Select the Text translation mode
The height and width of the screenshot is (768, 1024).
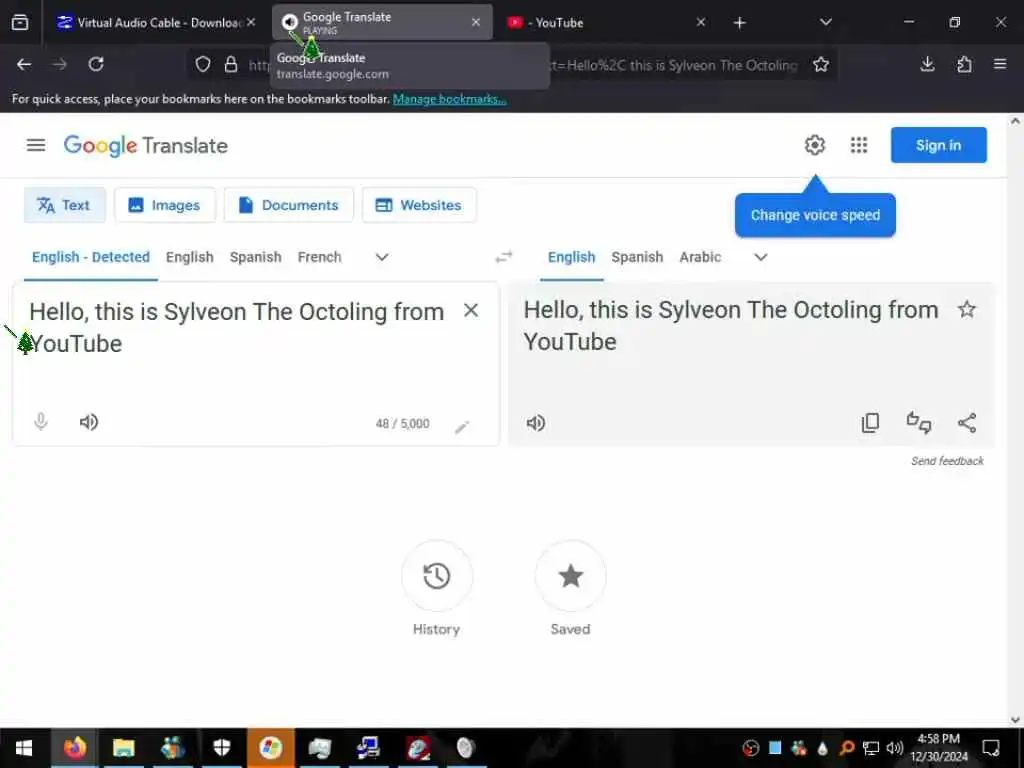pos(64,205)
